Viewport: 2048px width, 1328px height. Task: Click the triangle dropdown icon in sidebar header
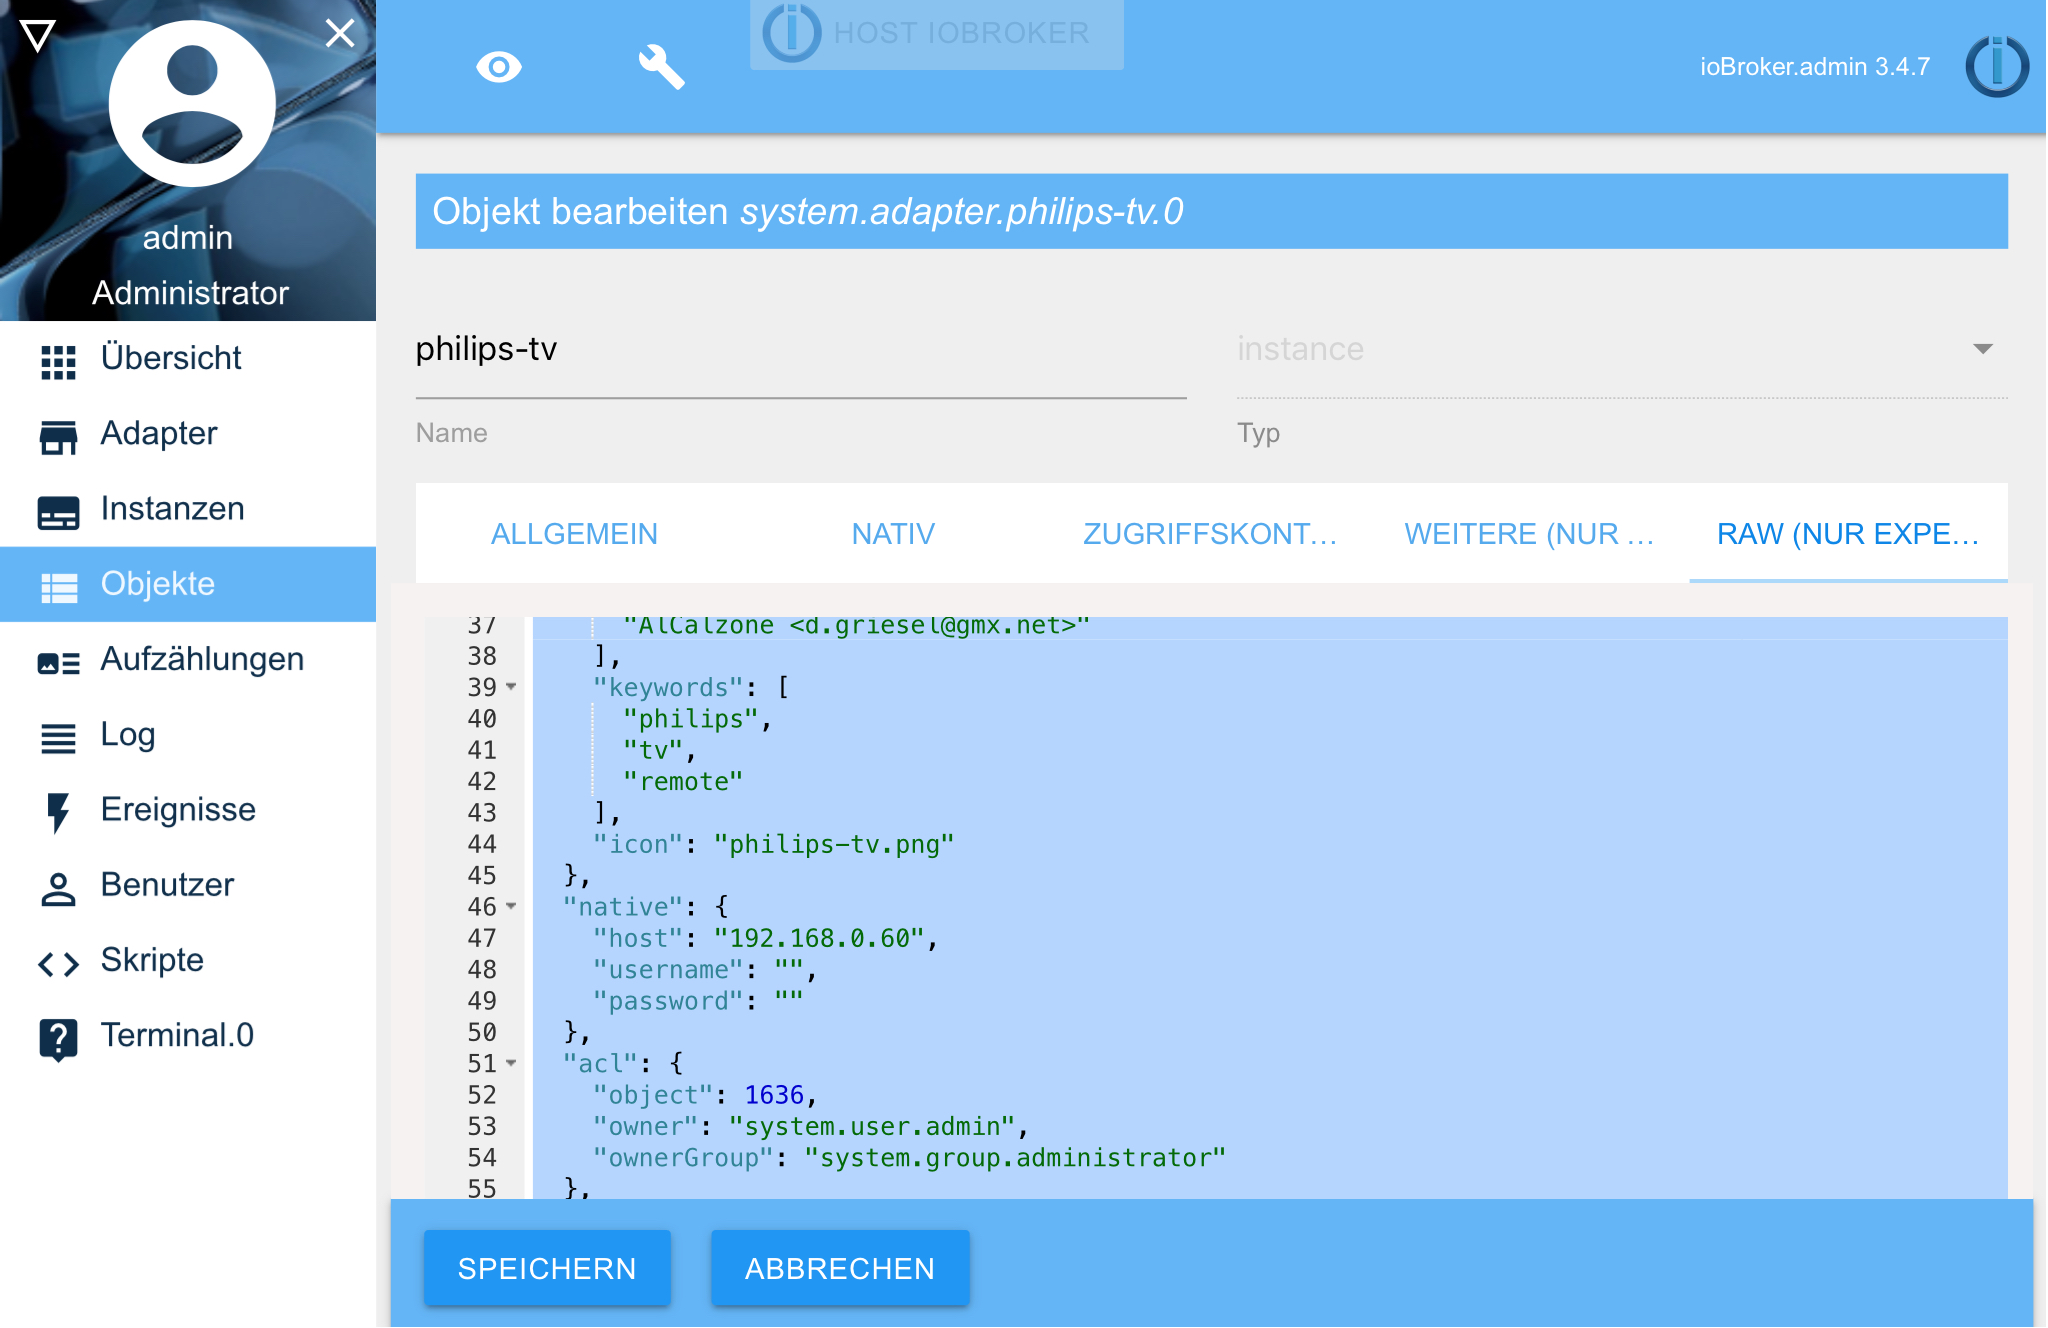coord(37,35)
